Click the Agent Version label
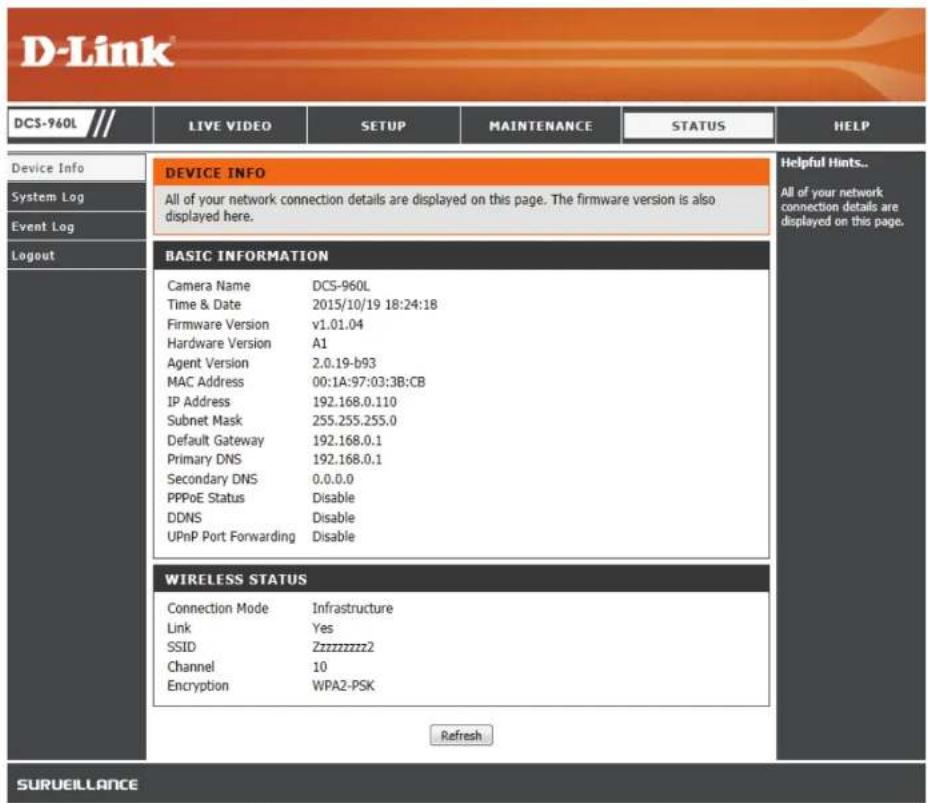 tap(208, 363)
